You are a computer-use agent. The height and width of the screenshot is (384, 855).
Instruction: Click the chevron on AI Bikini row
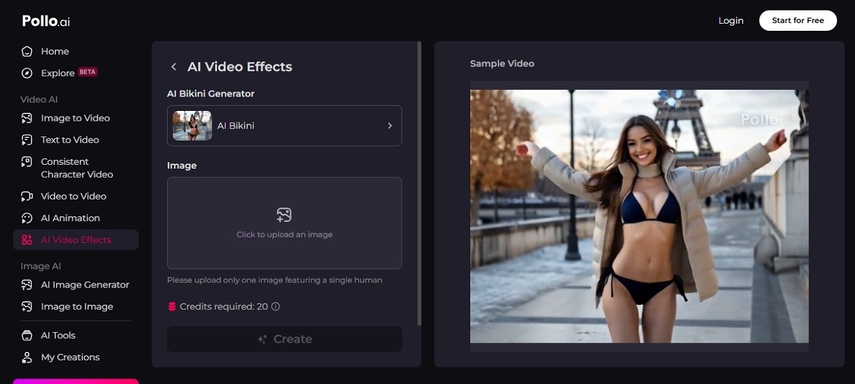click(x=389, y=125)
